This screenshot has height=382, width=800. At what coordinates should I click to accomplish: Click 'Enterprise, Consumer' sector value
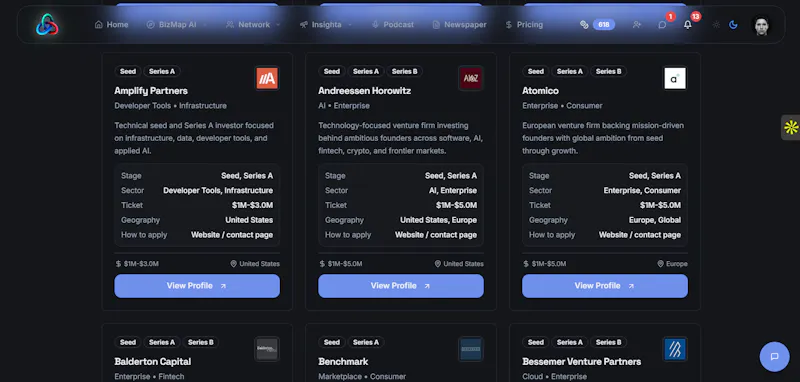642,190
